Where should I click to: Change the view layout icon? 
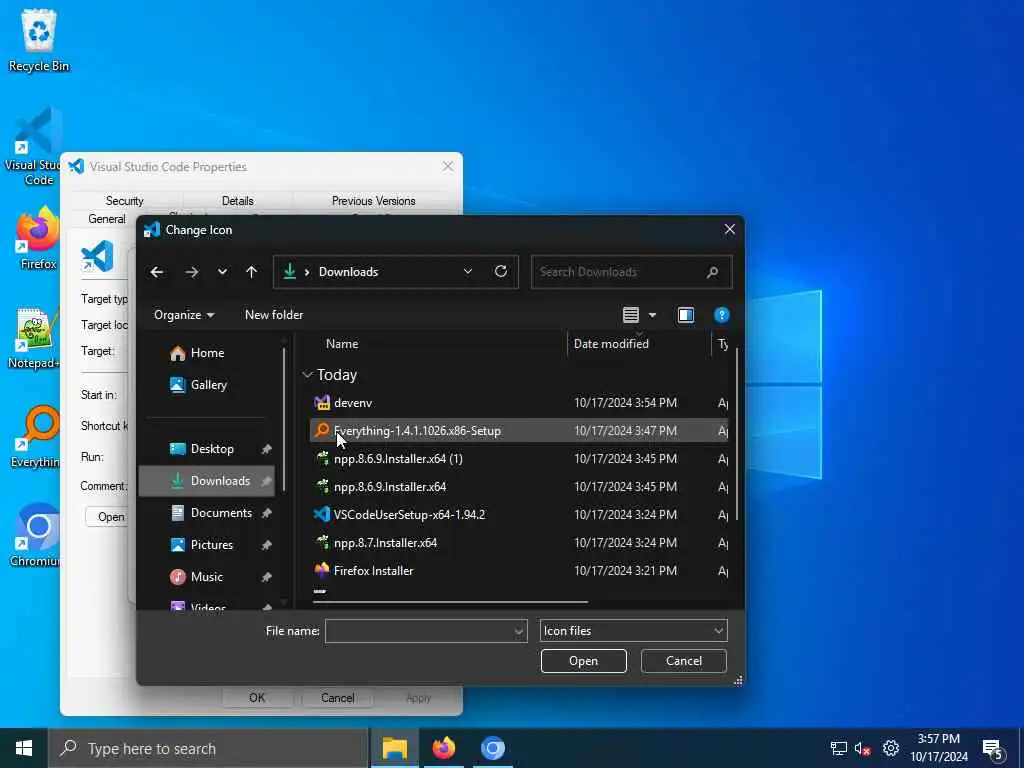click(631, 315)
